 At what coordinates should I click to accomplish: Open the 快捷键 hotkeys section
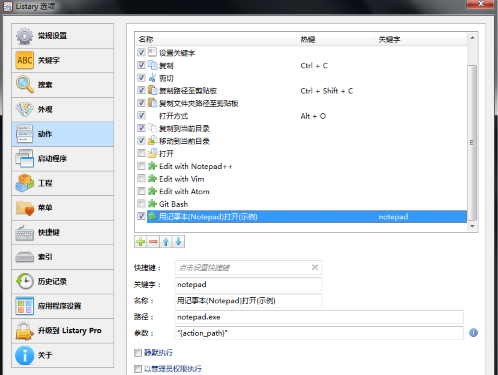63,232
